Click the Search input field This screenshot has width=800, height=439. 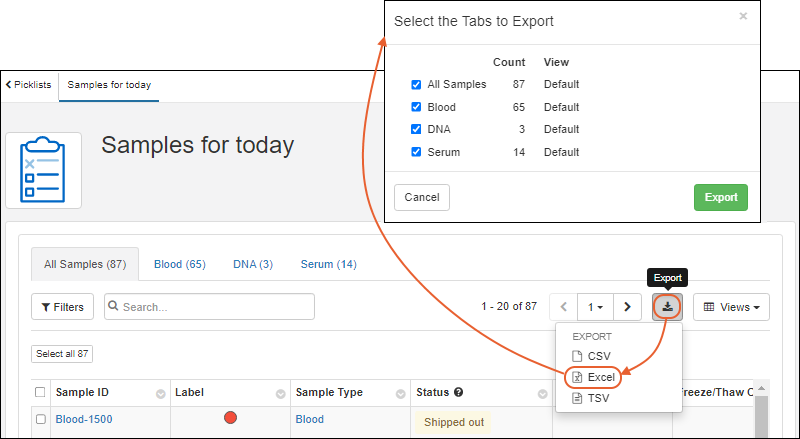[215, 307]
